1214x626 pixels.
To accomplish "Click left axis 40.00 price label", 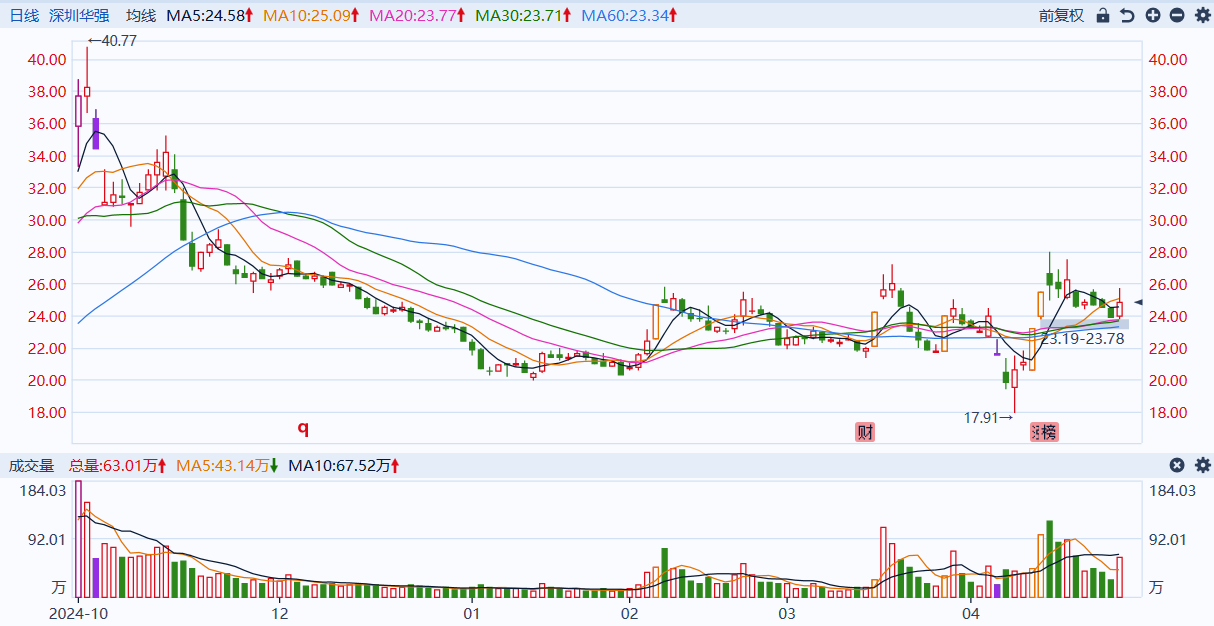I will 47,60.
